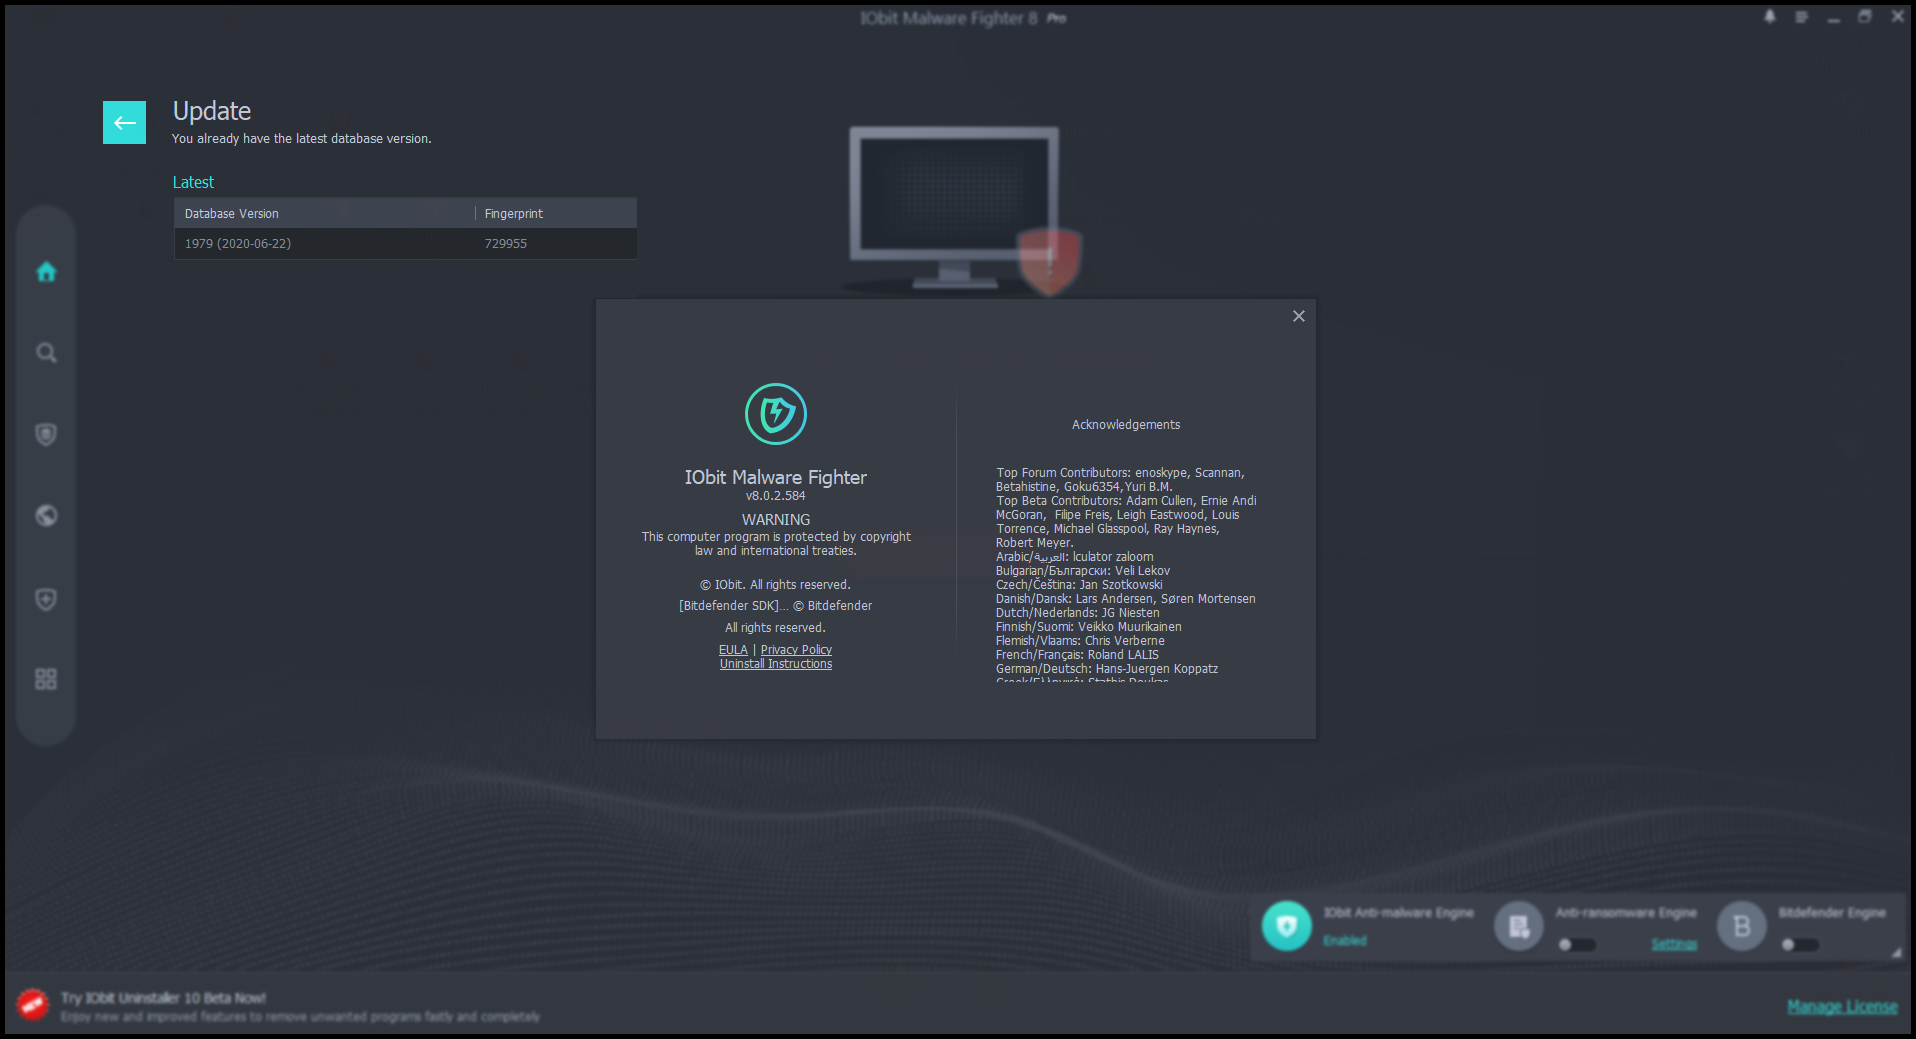Image resolution: width=1916 pixels, height=1039 pixels.
Task: Open the Home sidebar icon
Action: [x=46, y=272]
